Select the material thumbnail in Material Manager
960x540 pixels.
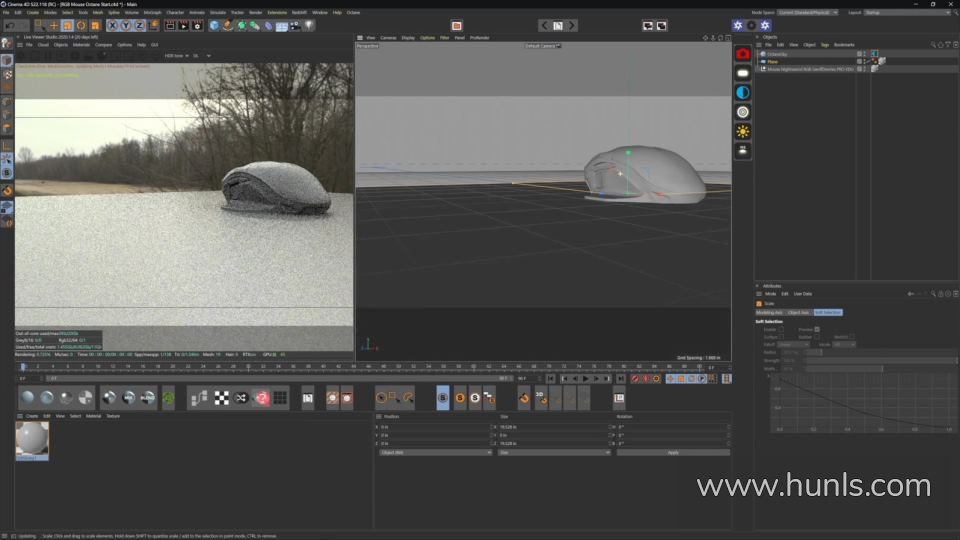[32, 439]
